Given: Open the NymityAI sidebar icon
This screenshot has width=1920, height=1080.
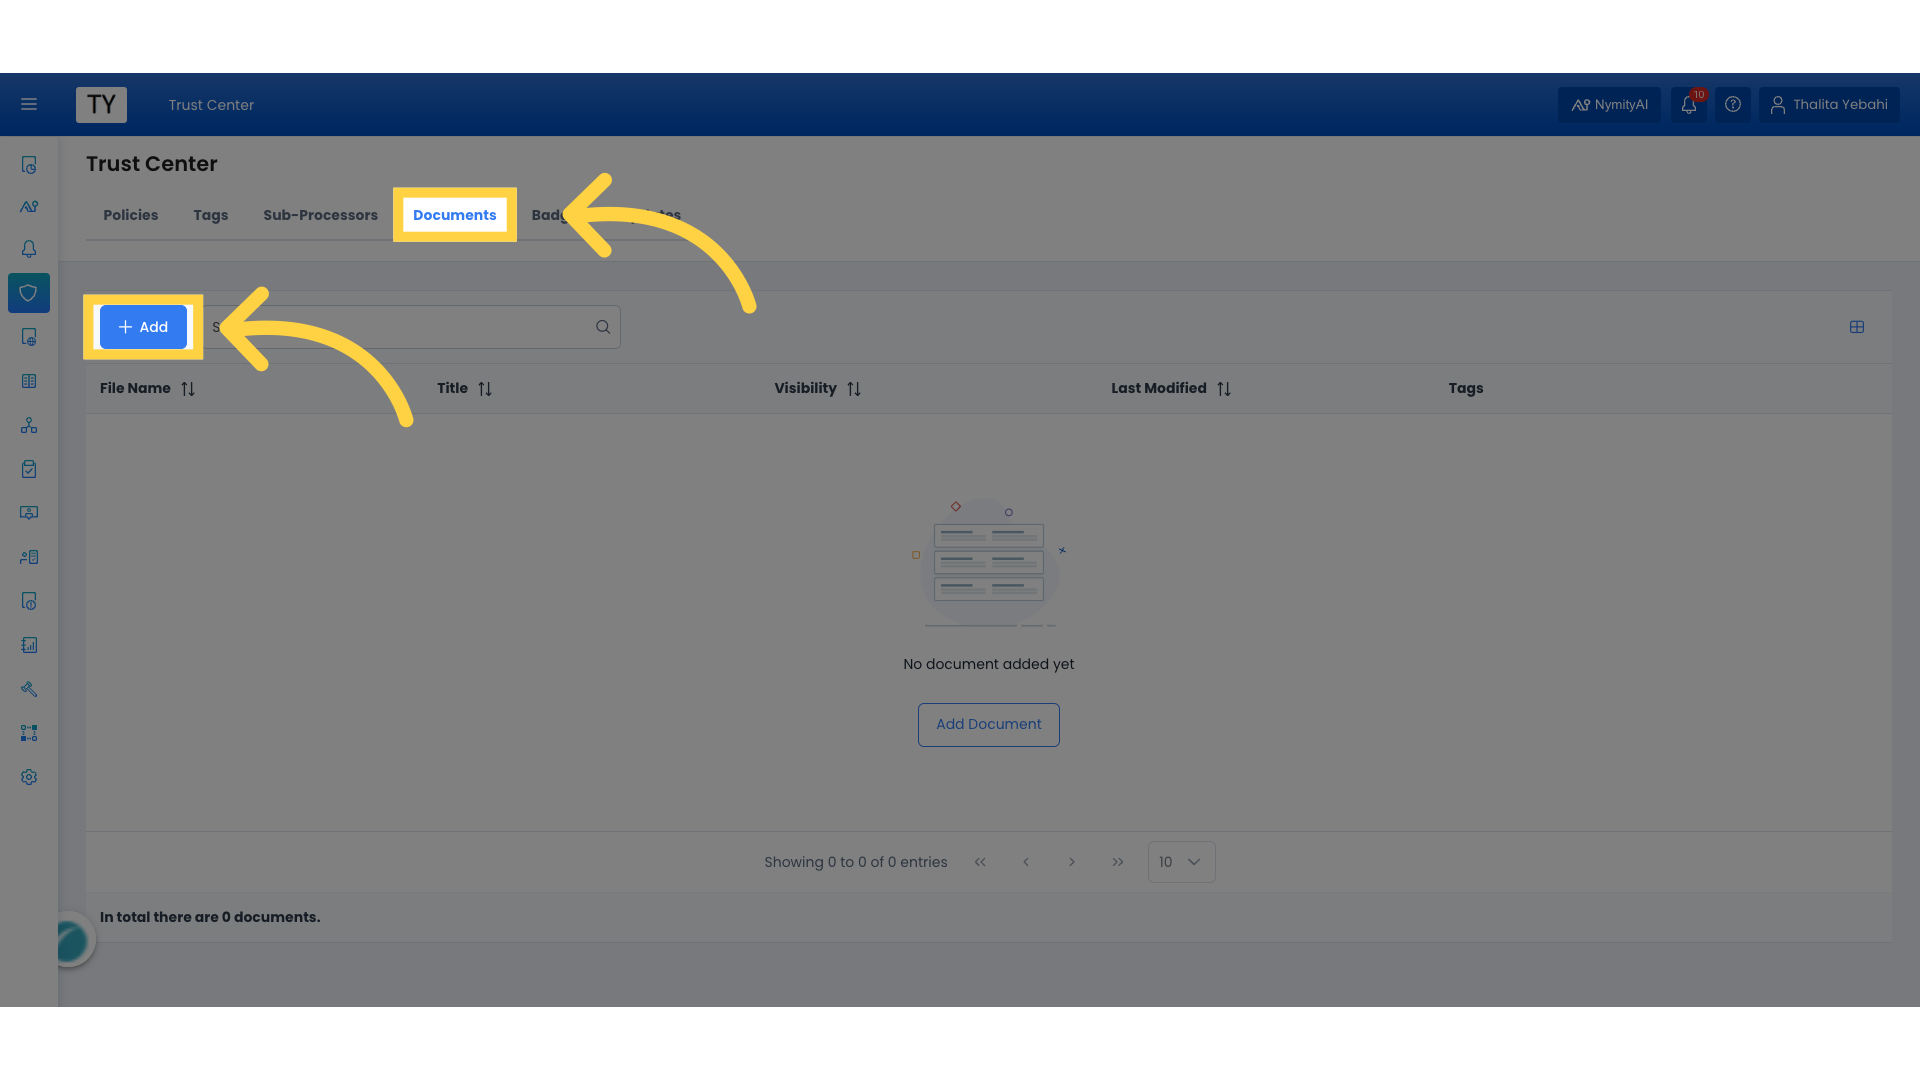Looking at the screenshot, I should point(29,207).
